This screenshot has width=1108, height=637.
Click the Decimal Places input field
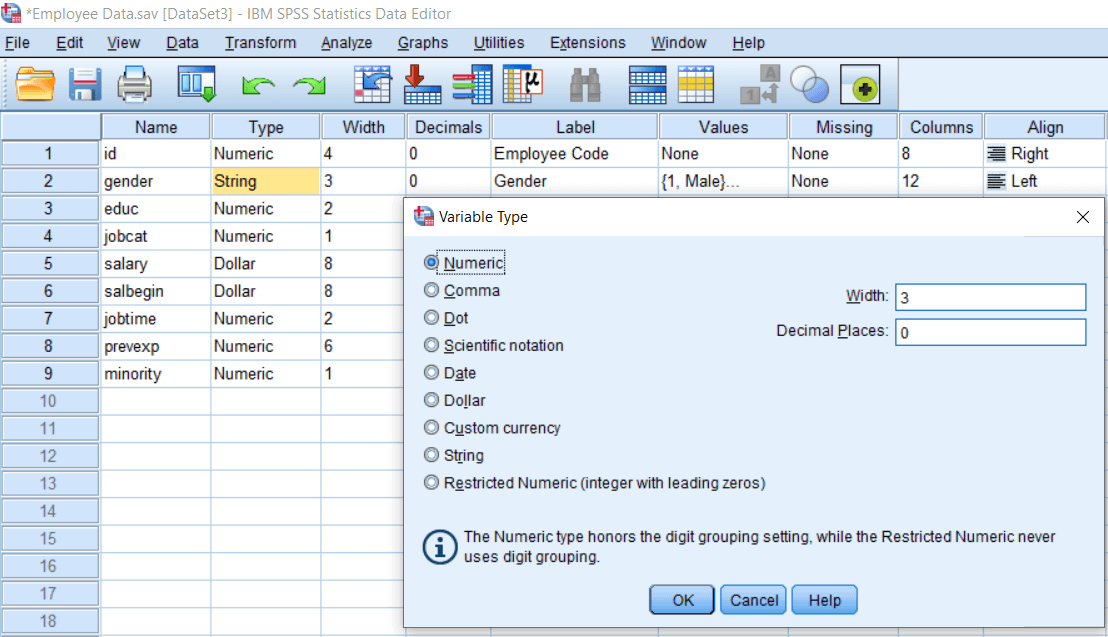coord(991,332)
